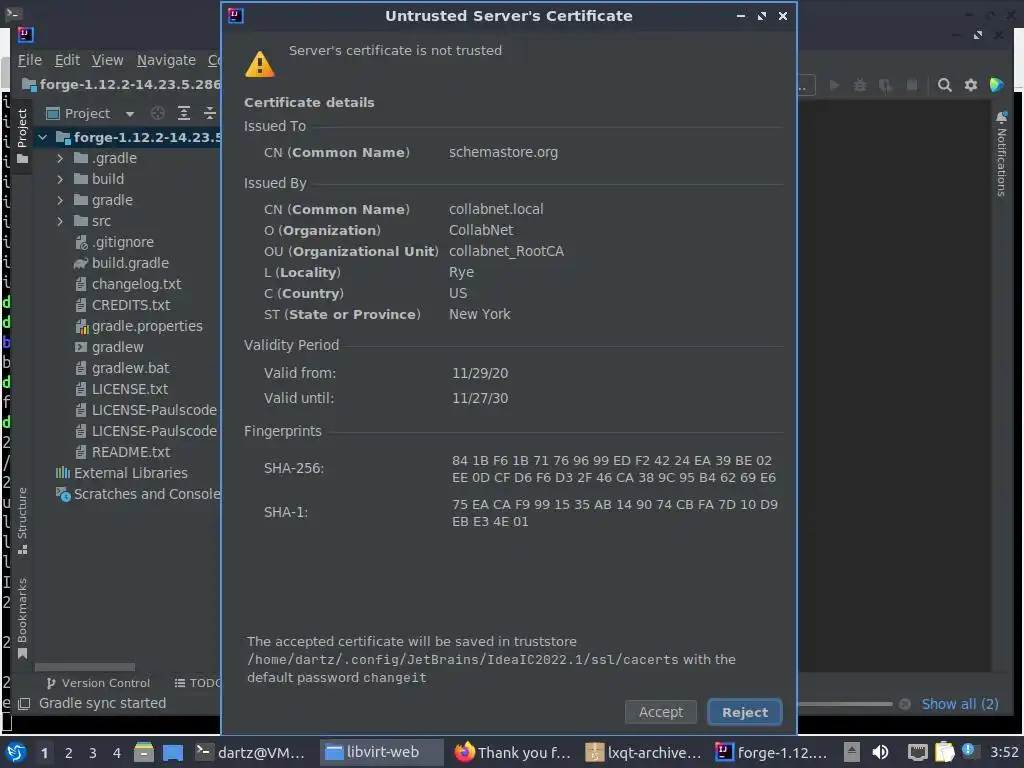1024x768 pixels.
Task: Open the TODO tool window
Action: (197, 683)
